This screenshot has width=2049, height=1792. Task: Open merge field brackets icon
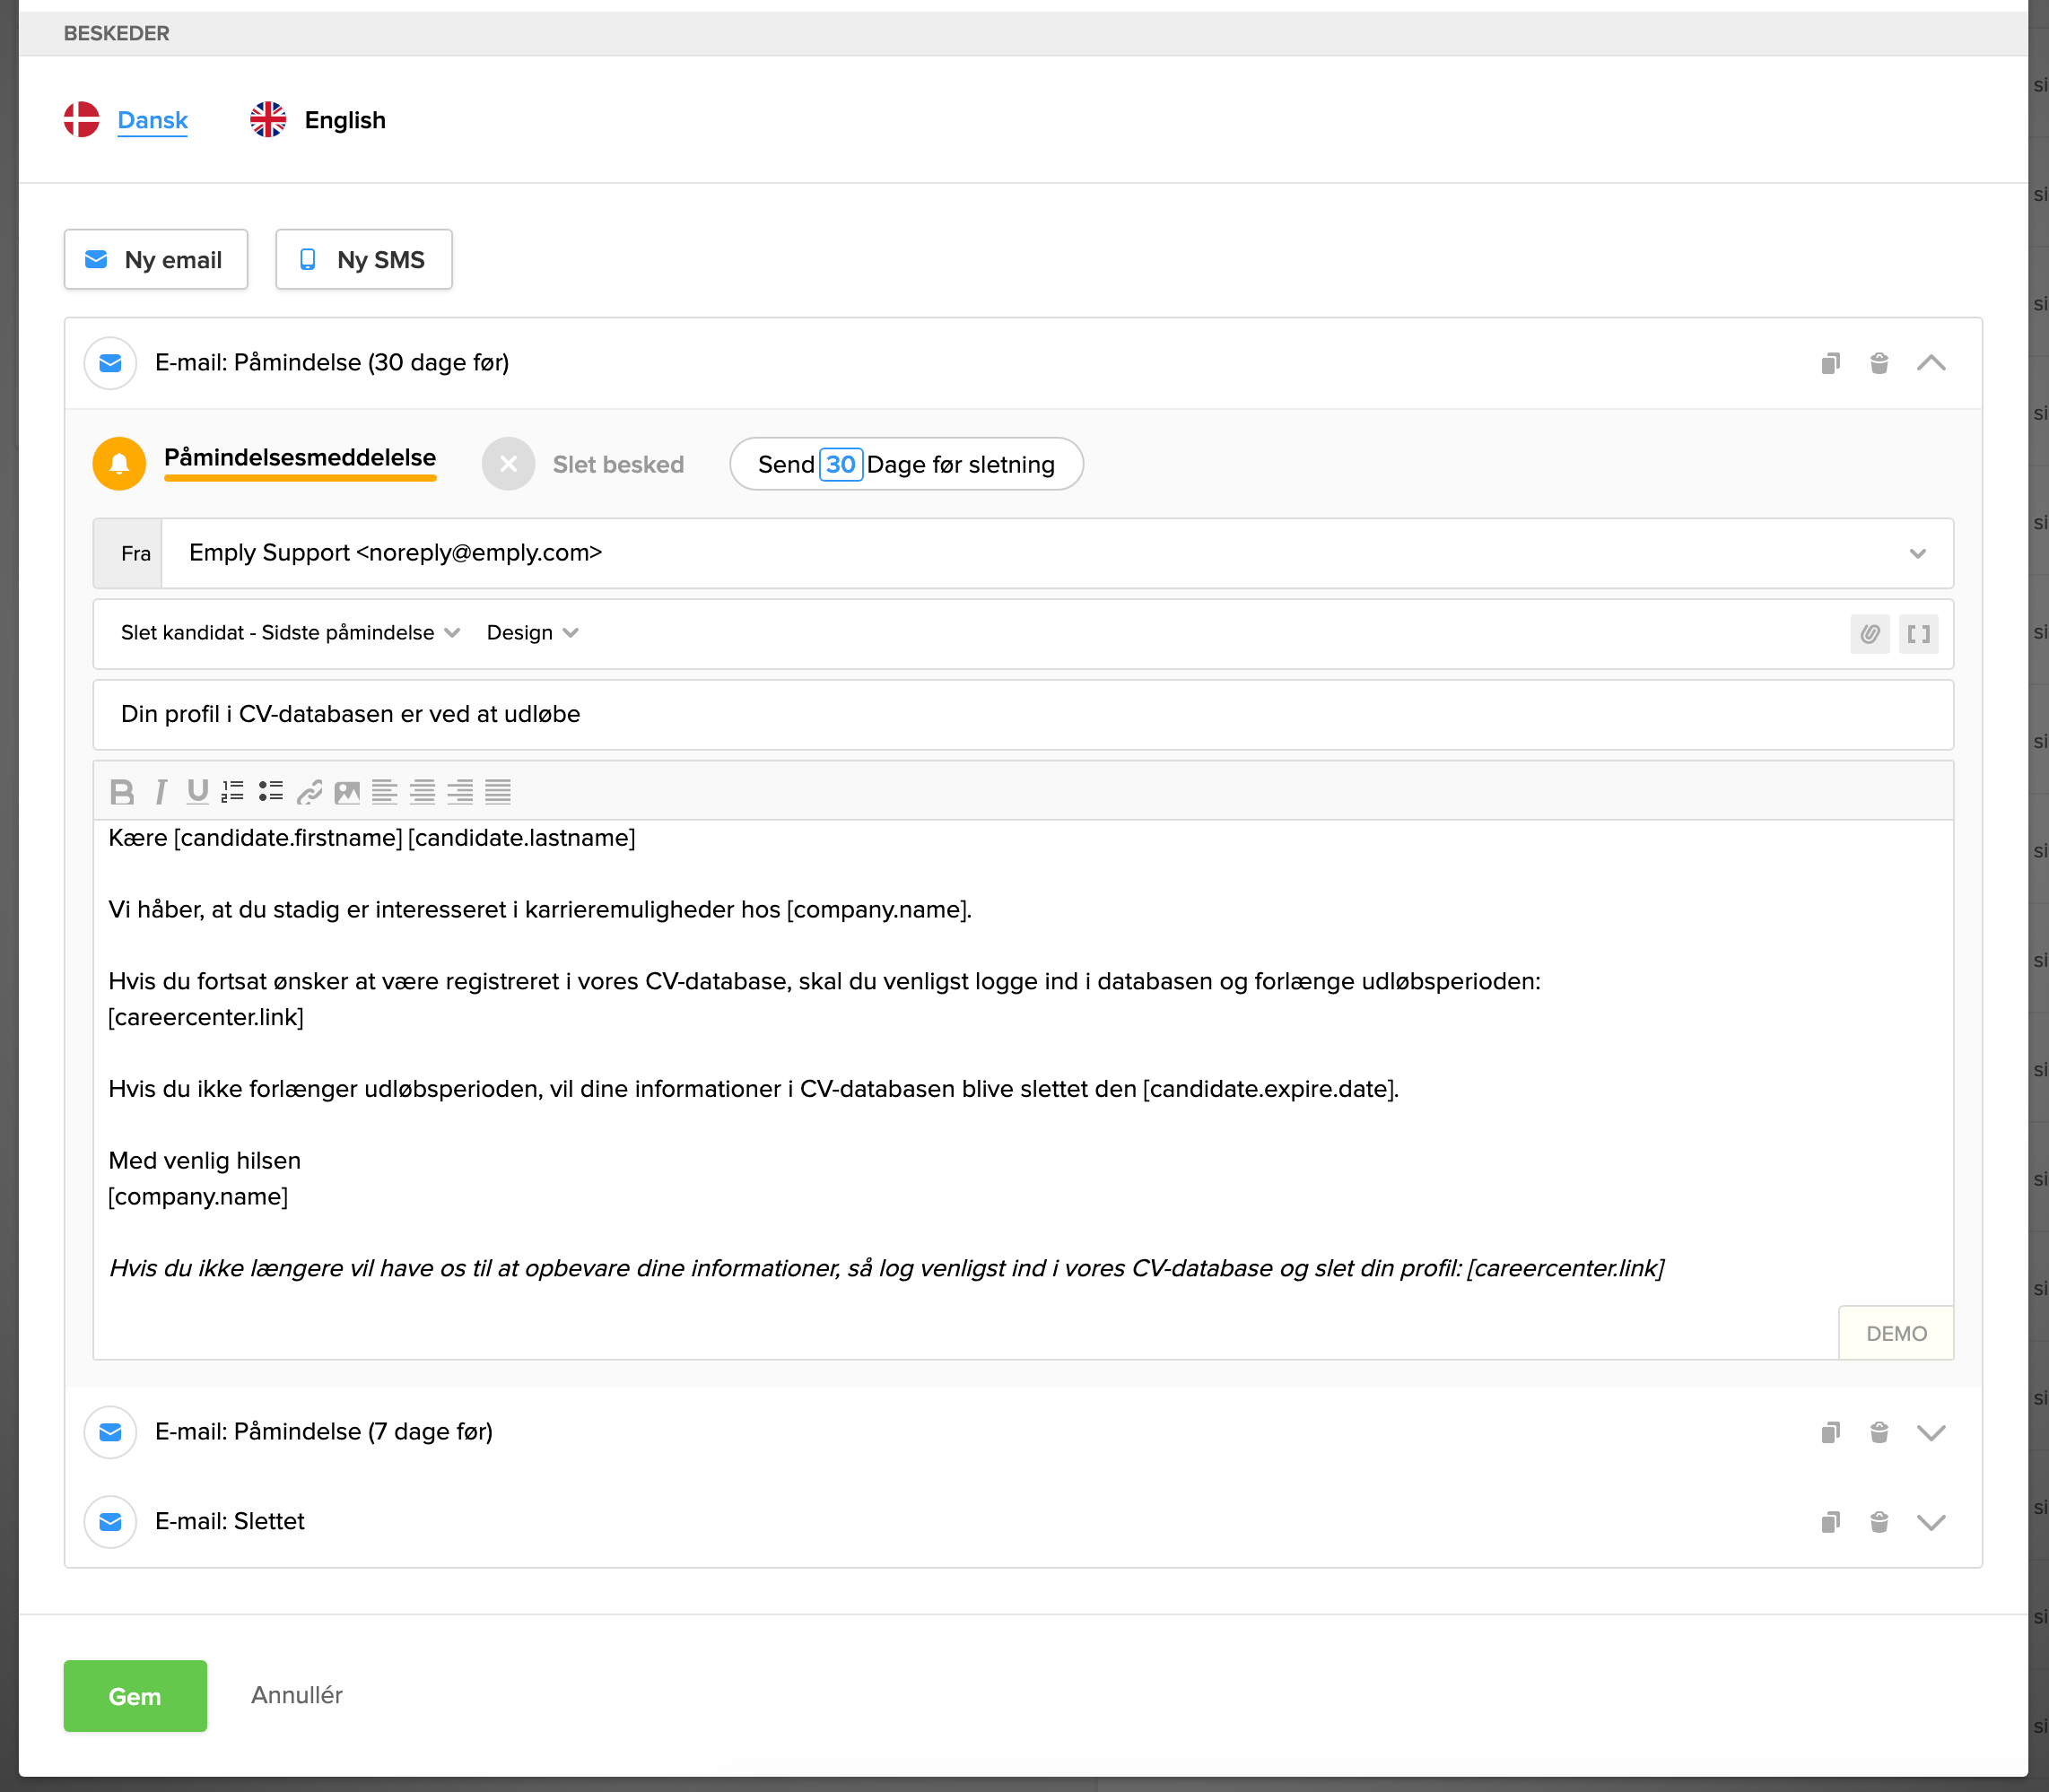coord(1918,634)
